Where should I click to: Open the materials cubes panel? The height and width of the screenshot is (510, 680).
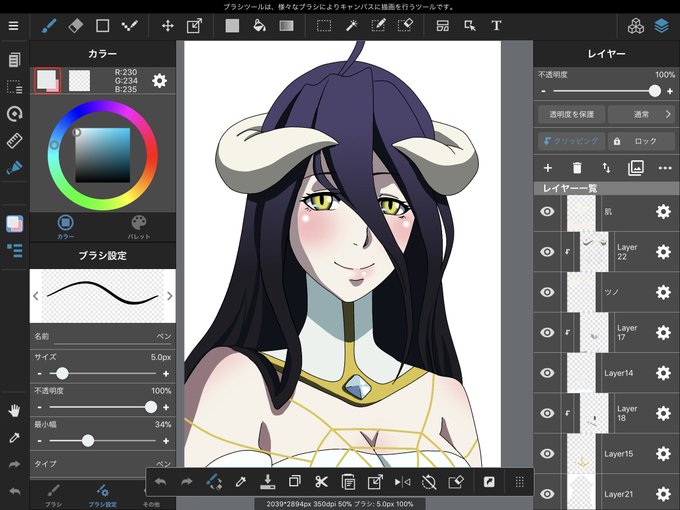pyautogui.click(x=635, y=26)
